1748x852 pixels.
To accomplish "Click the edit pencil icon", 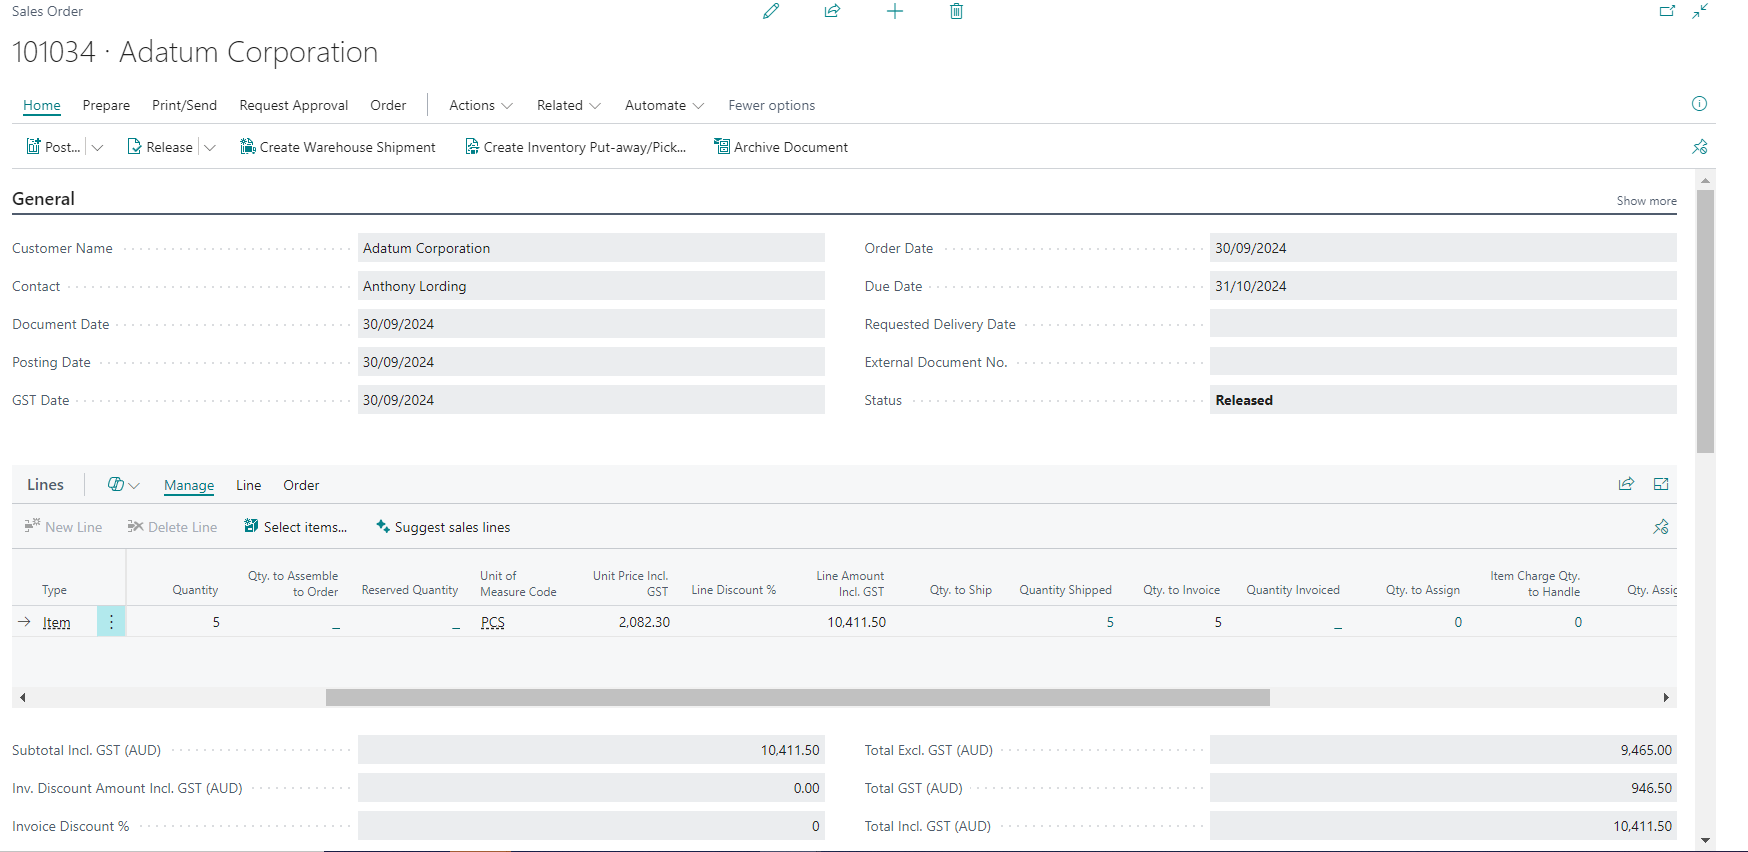I will [x=771, y=11].
